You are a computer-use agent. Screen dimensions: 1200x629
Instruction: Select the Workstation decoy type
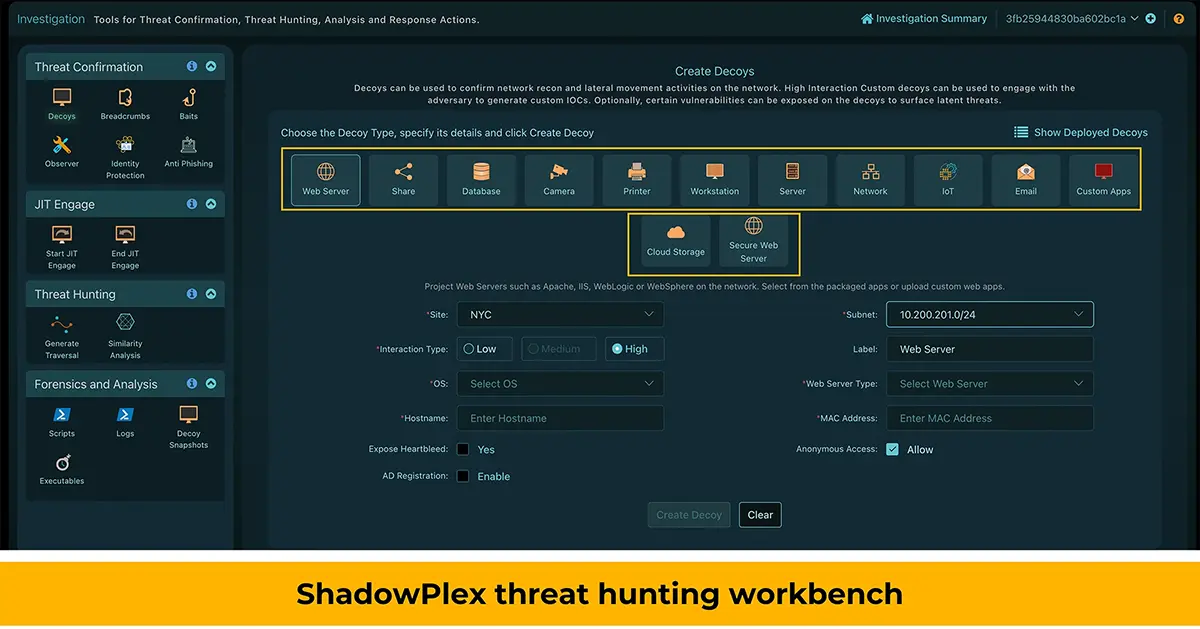click(x=715, y=180)
